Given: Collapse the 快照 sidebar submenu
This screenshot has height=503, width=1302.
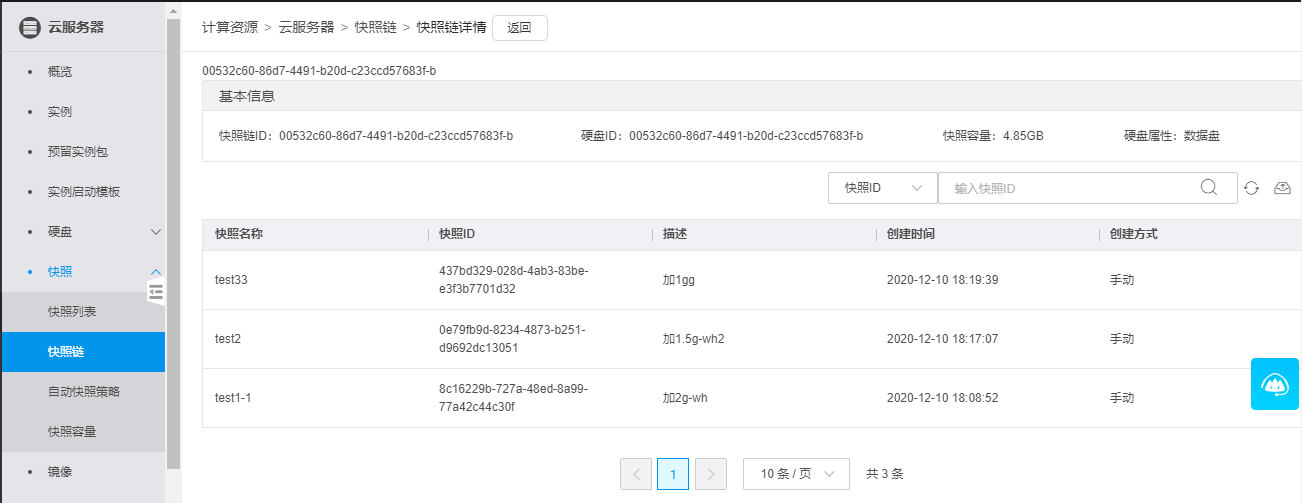Looking at the screenshot, I should (155, 272).
